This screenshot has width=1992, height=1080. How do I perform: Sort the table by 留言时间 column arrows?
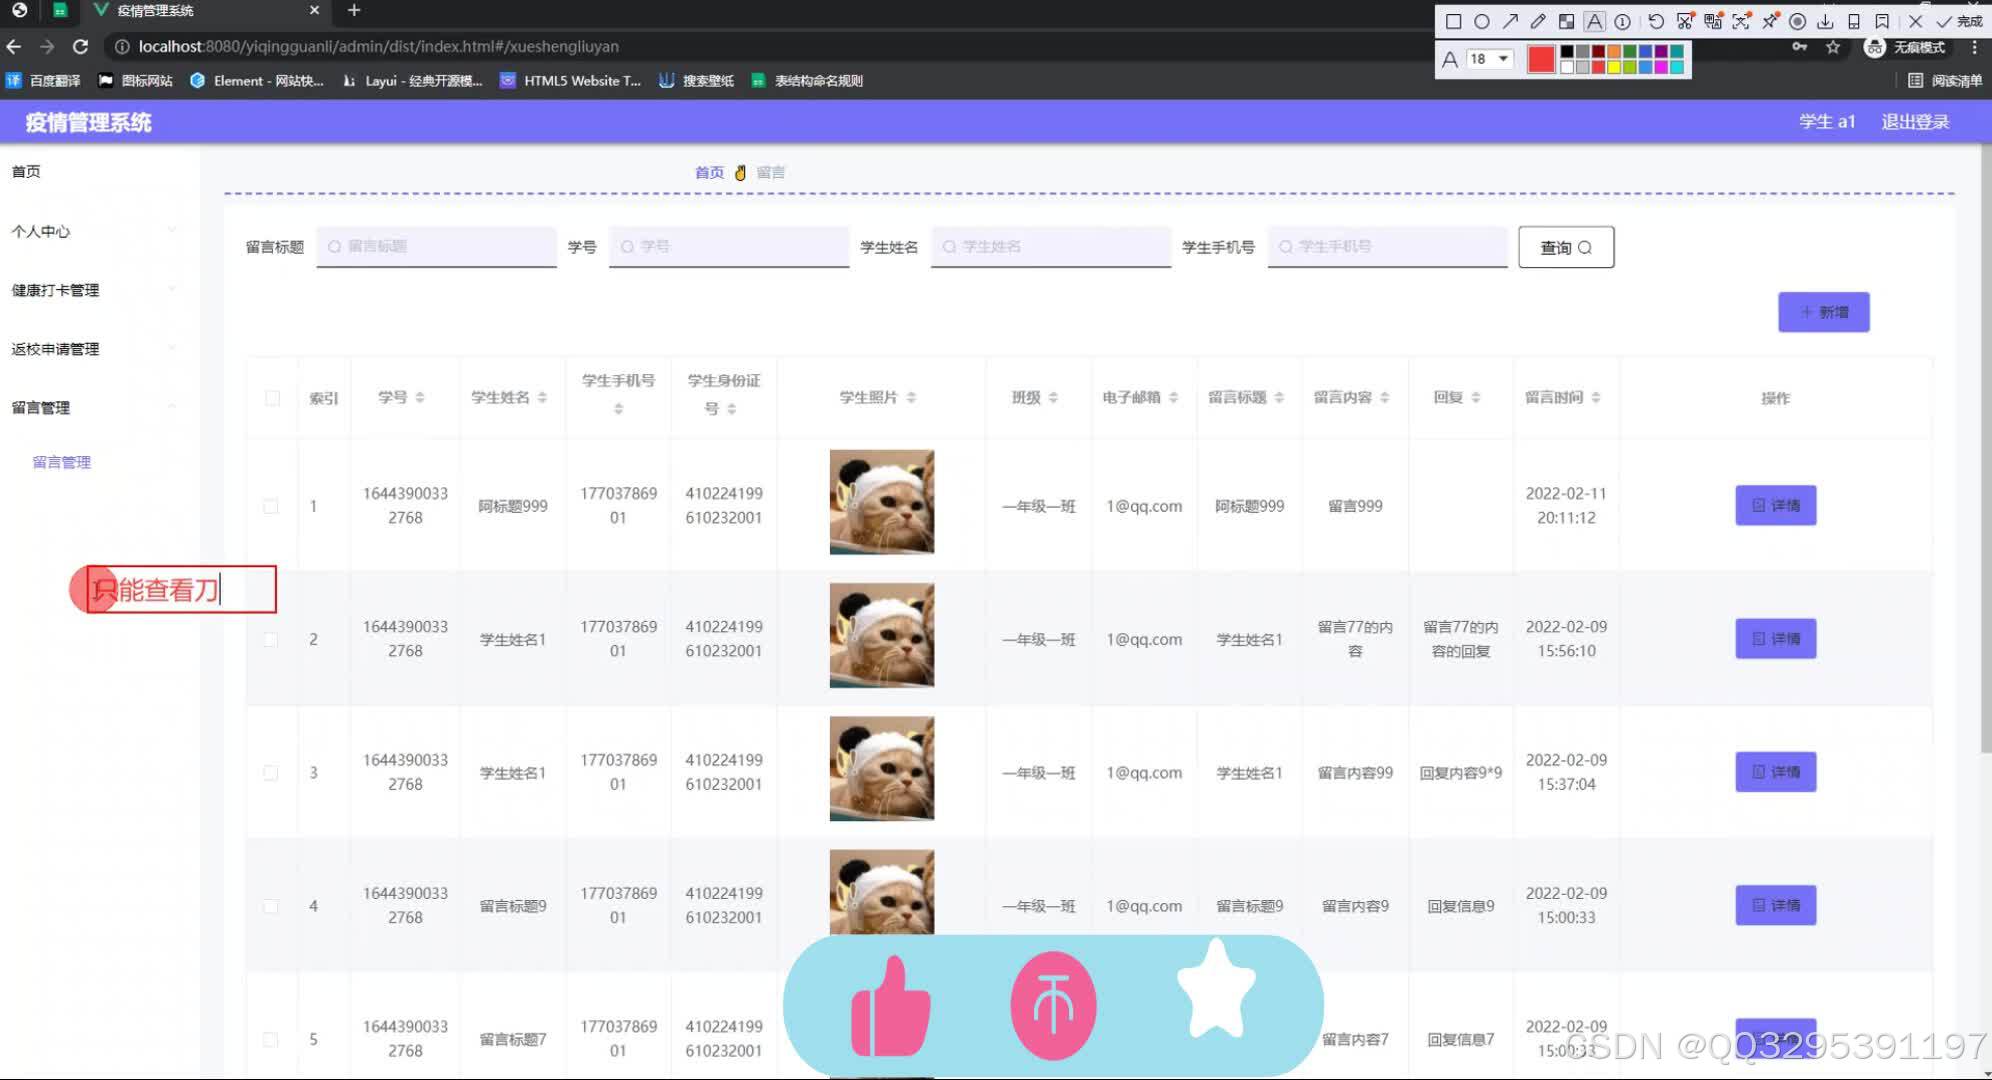1596,398
